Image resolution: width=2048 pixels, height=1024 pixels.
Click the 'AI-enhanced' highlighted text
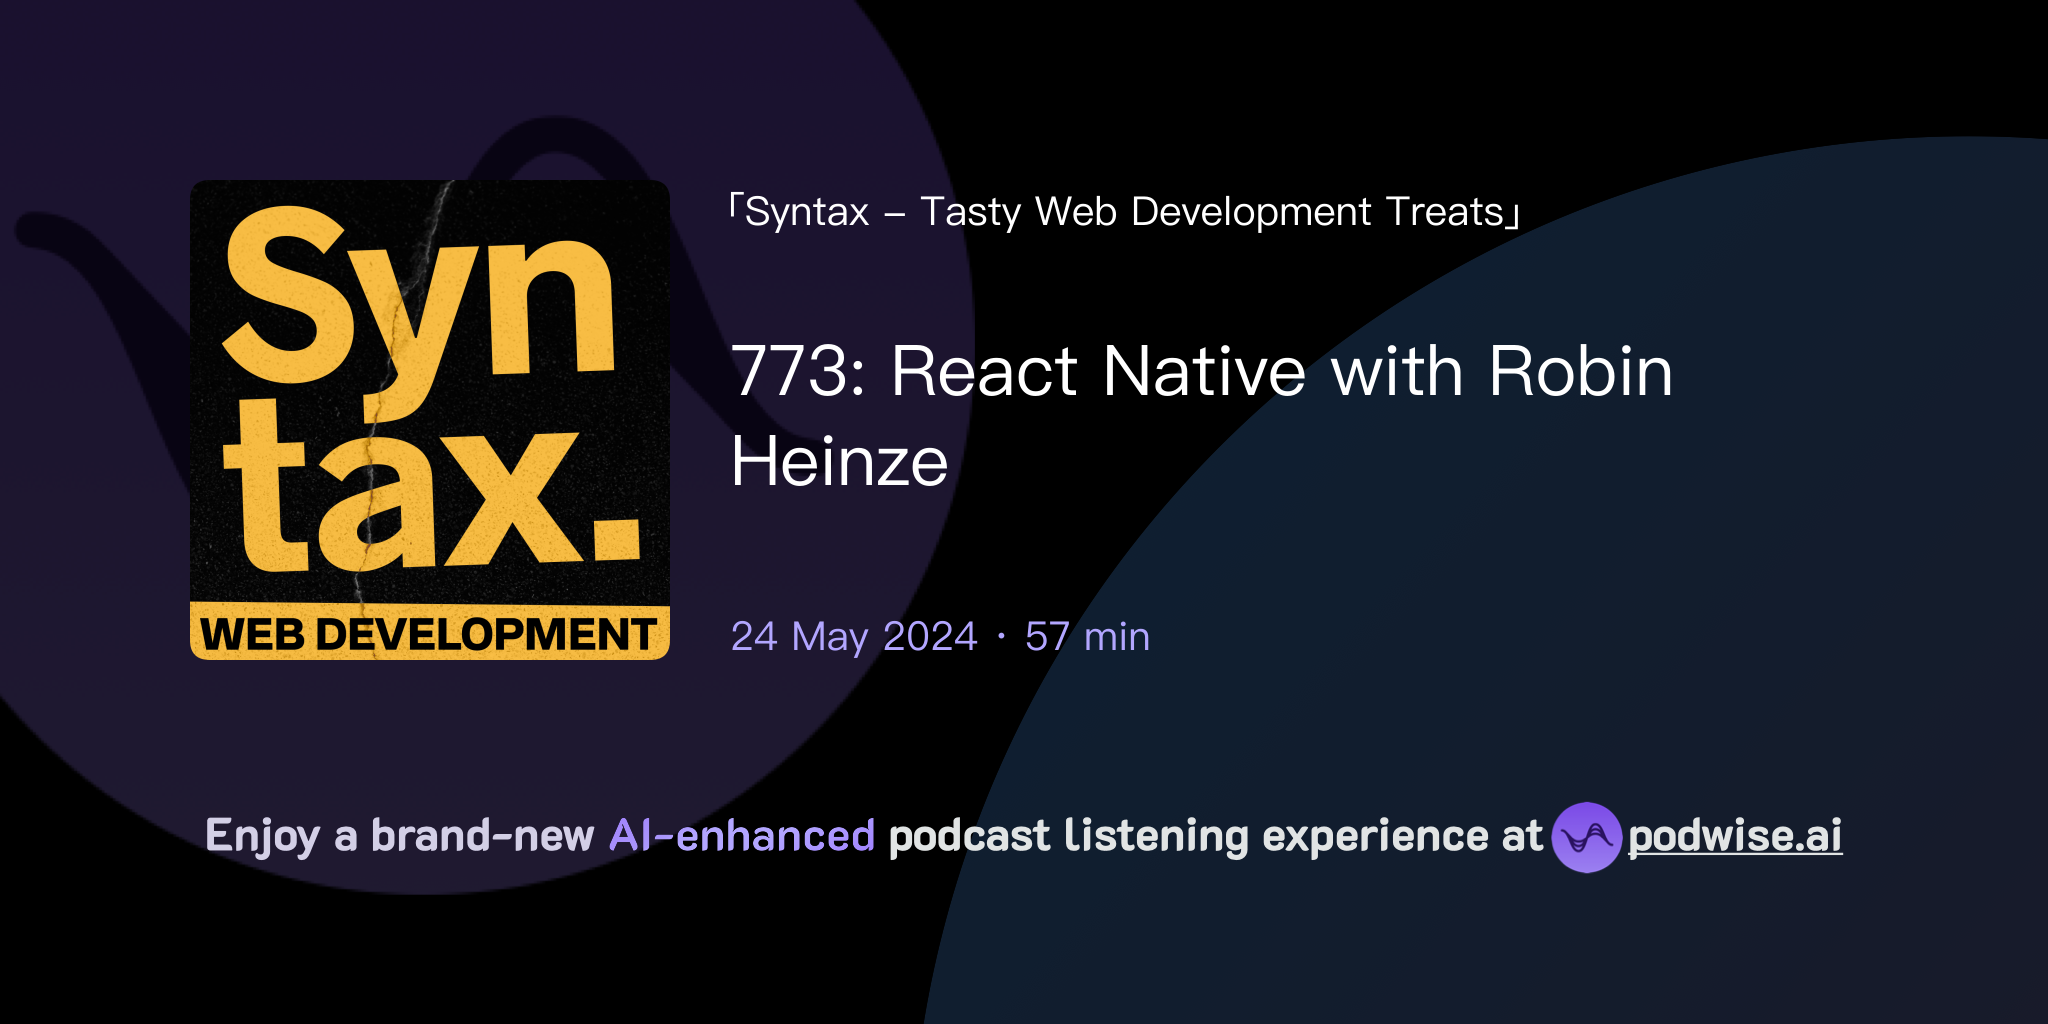740,835
